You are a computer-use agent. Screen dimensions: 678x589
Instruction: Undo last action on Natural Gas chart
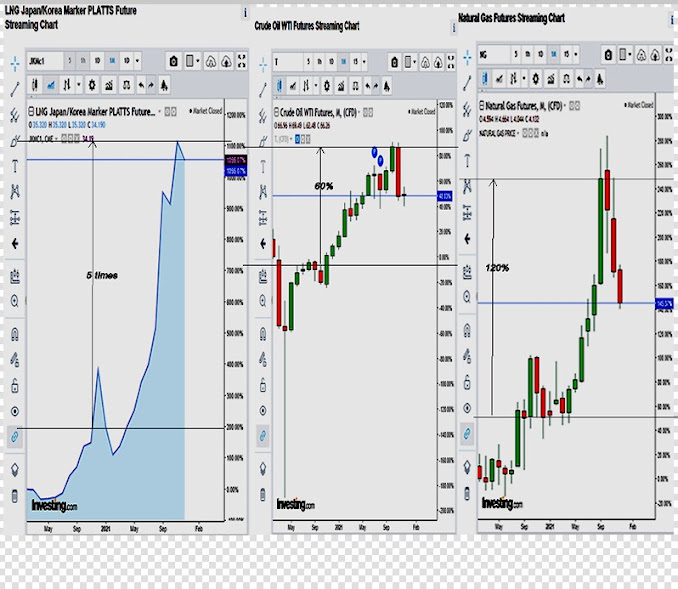(x=580, y=79)
